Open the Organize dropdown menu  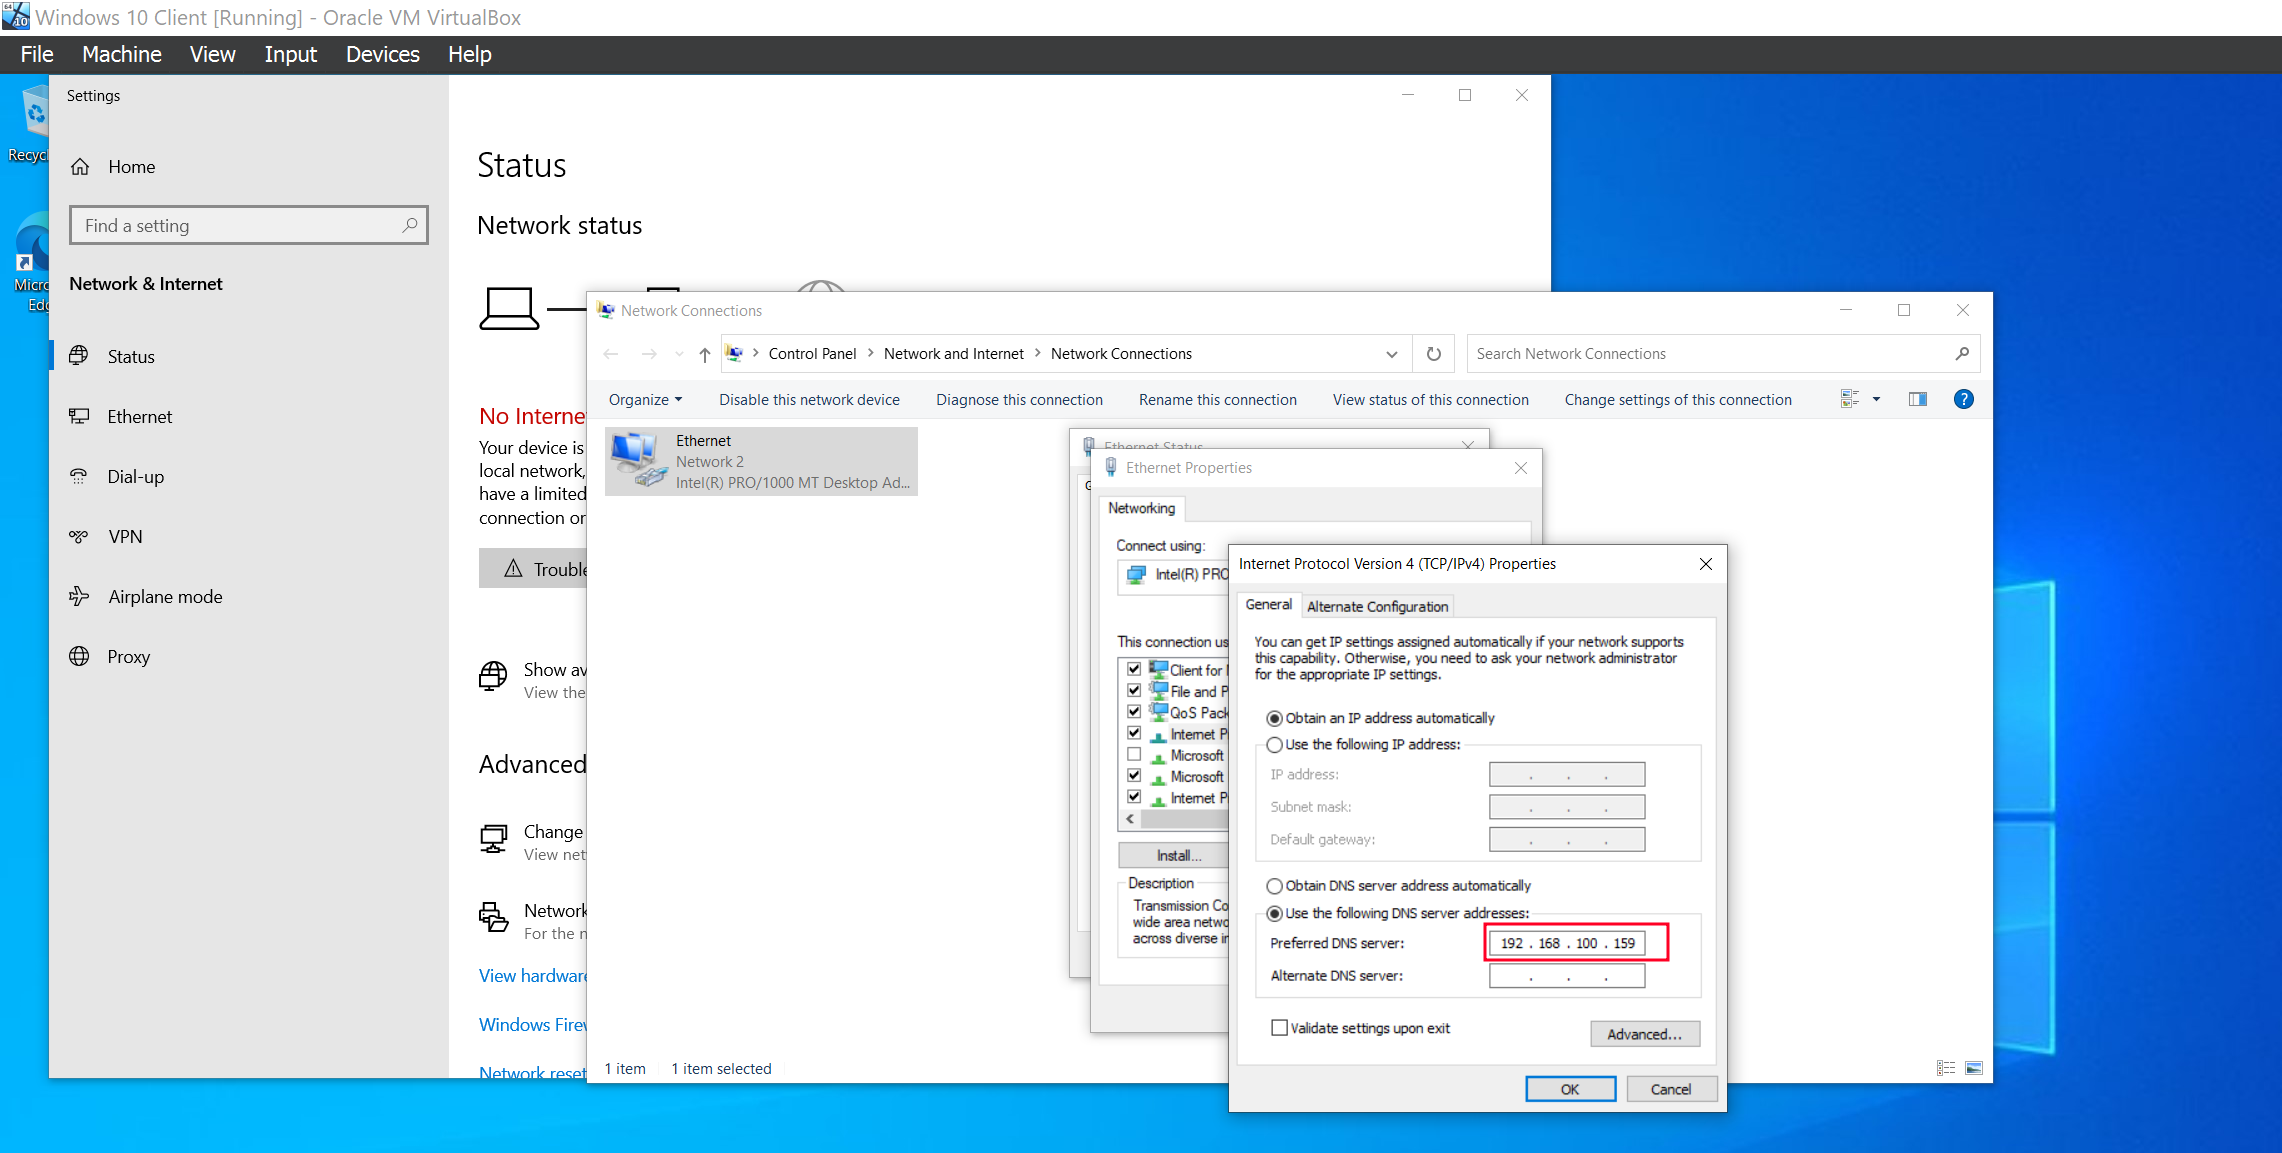tap(645, 400)
